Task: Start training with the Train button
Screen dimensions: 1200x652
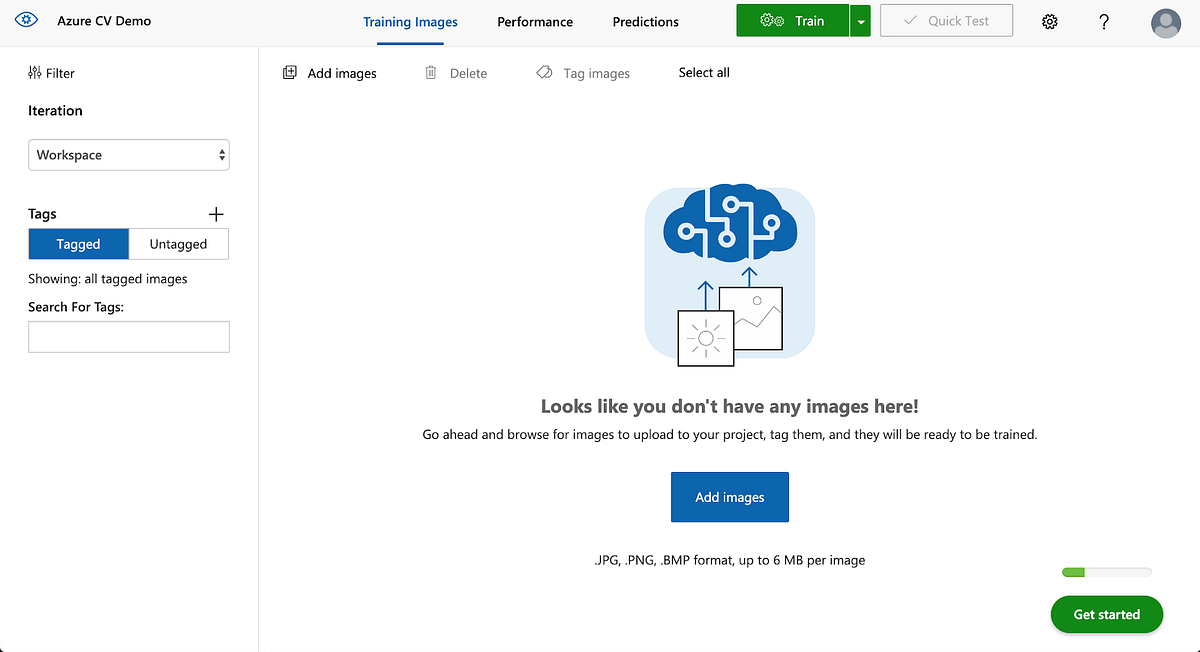Action: point(791,20)
